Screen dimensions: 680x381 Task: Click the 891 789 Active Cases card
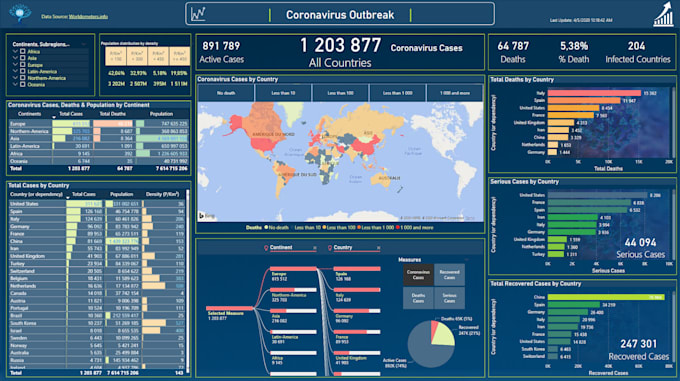click(222, 52)
